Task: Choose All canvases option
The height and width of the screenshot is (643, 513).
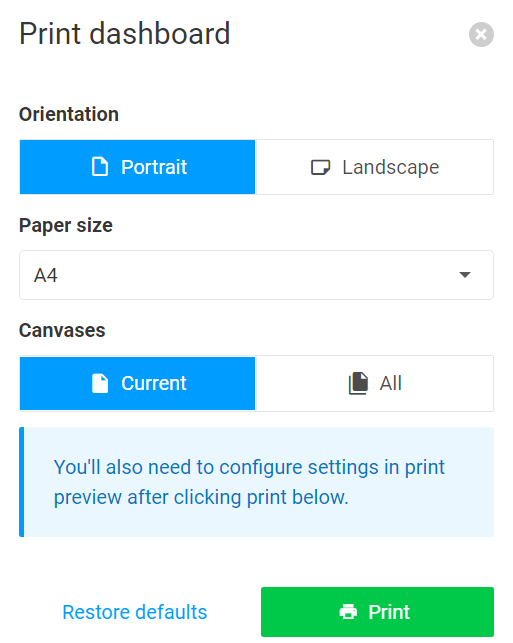Action: pyautogui.click(x=375, y=383)
